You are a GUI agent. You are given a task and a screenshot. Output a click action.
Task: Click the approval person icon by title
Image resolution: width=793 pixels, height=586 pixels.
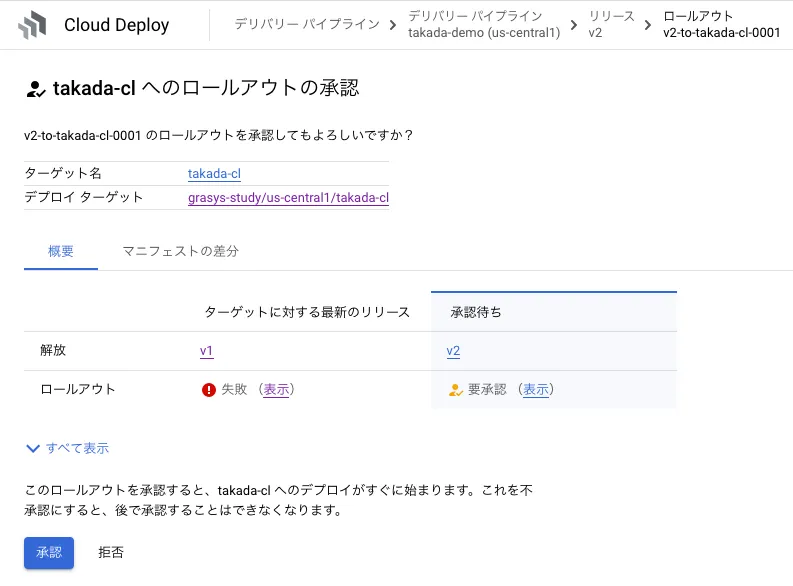point(35,89)
